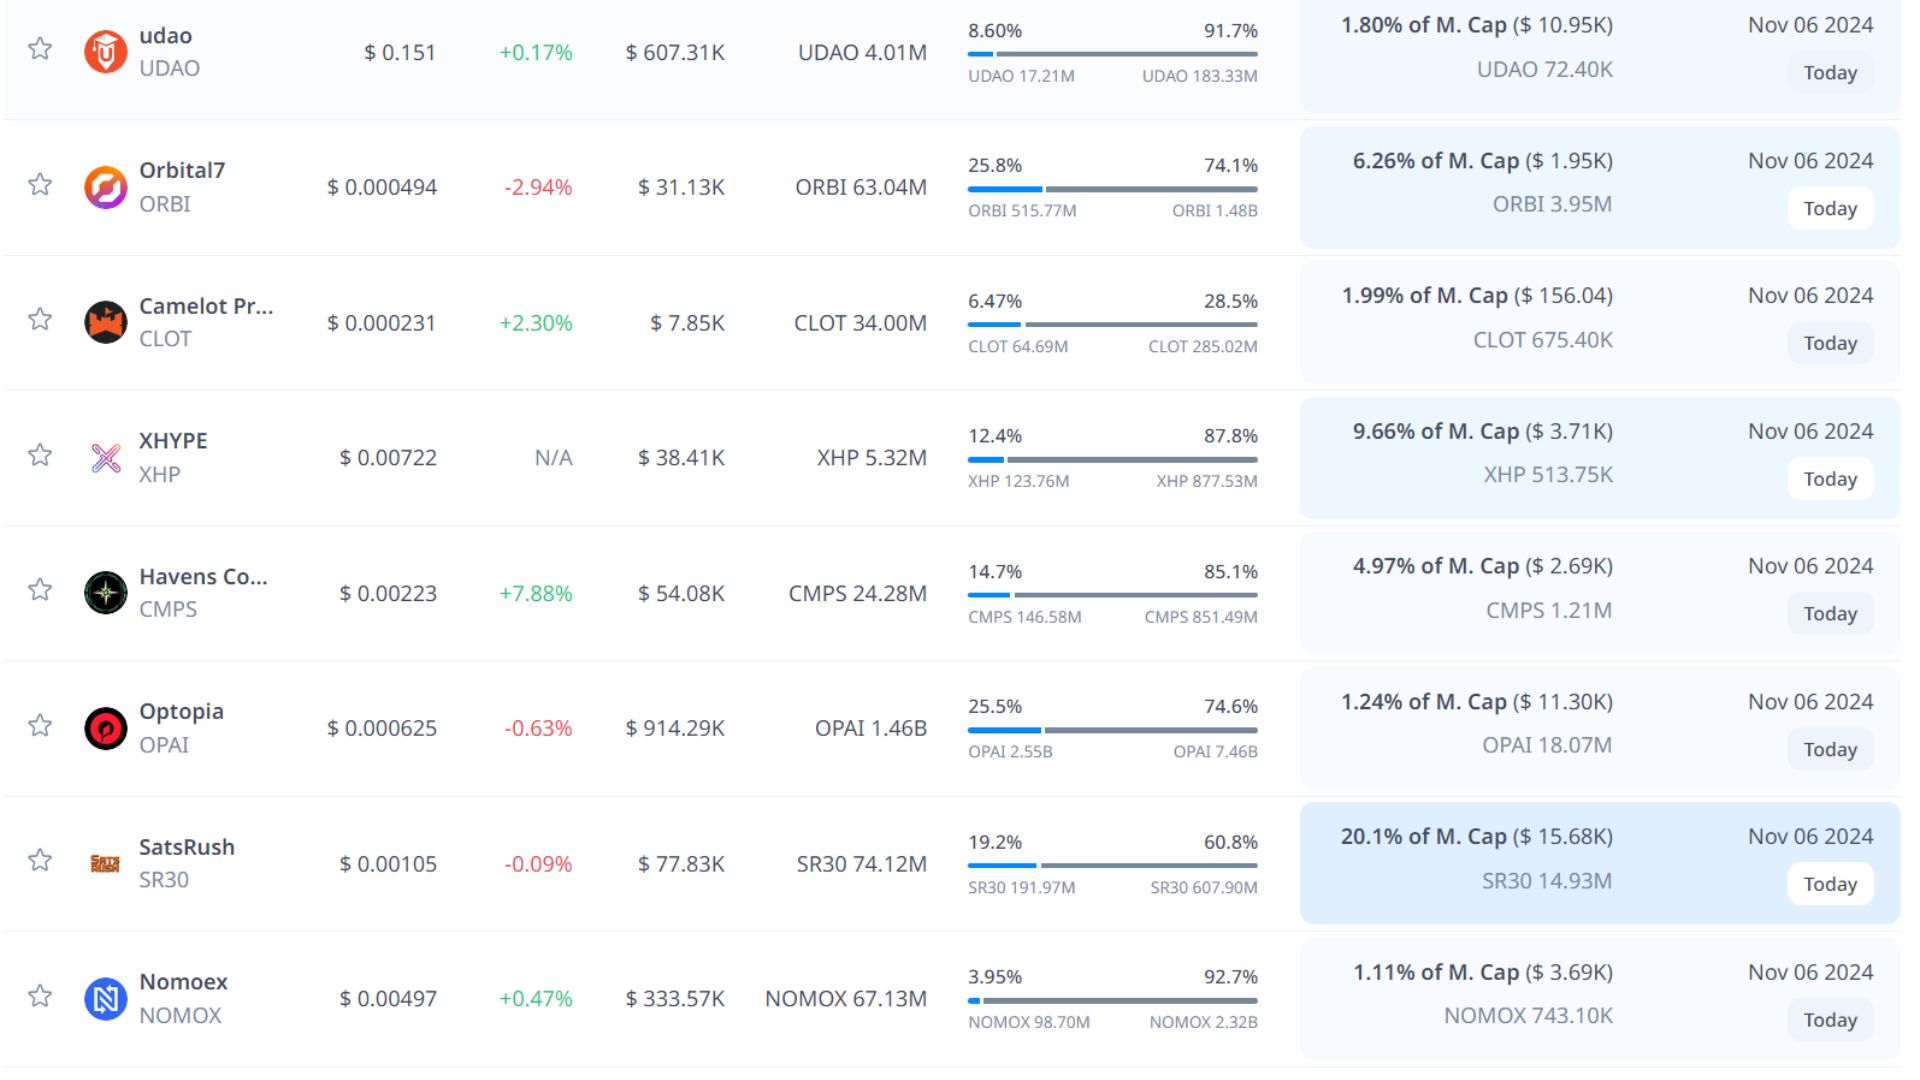The height and width of the screenshot is (1080, 1920).
Task: Open the Havens Co... token name link
Action: pyautogui.click(x=203, y=577)
